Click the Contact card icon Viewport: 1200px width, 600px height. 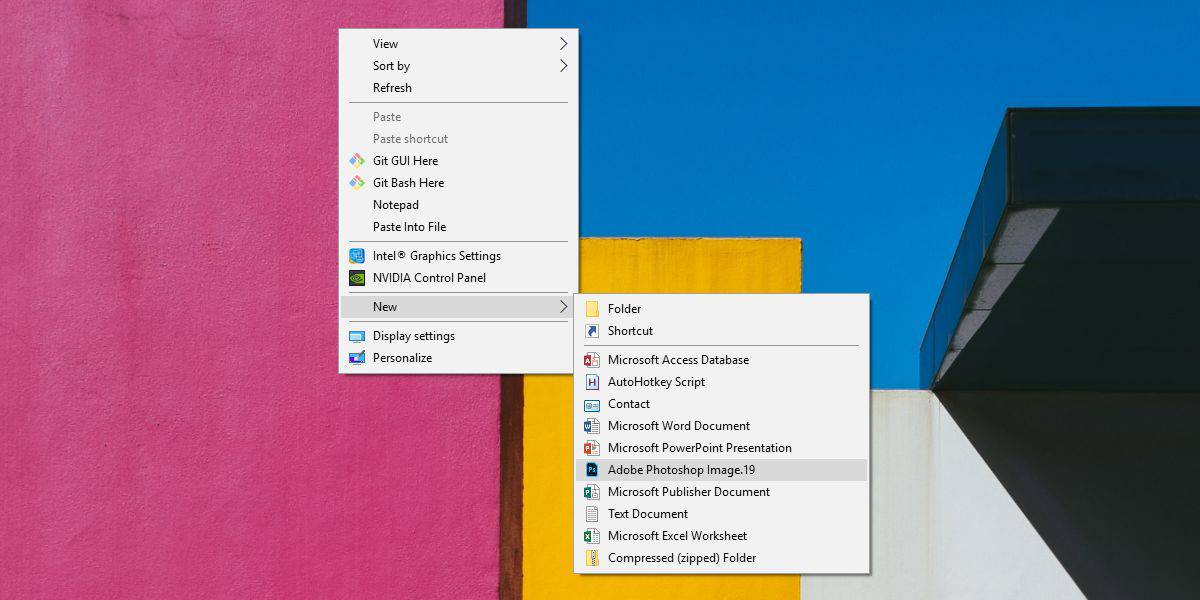pyautogui.click(x=592, y=404)
